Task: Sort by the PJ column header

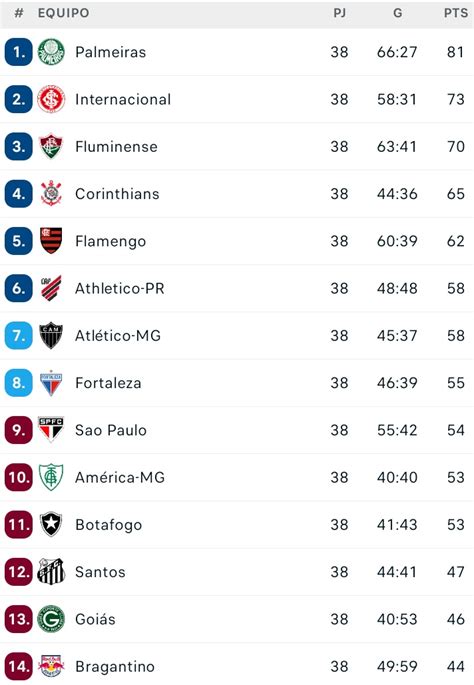Action: click(339, 13)
